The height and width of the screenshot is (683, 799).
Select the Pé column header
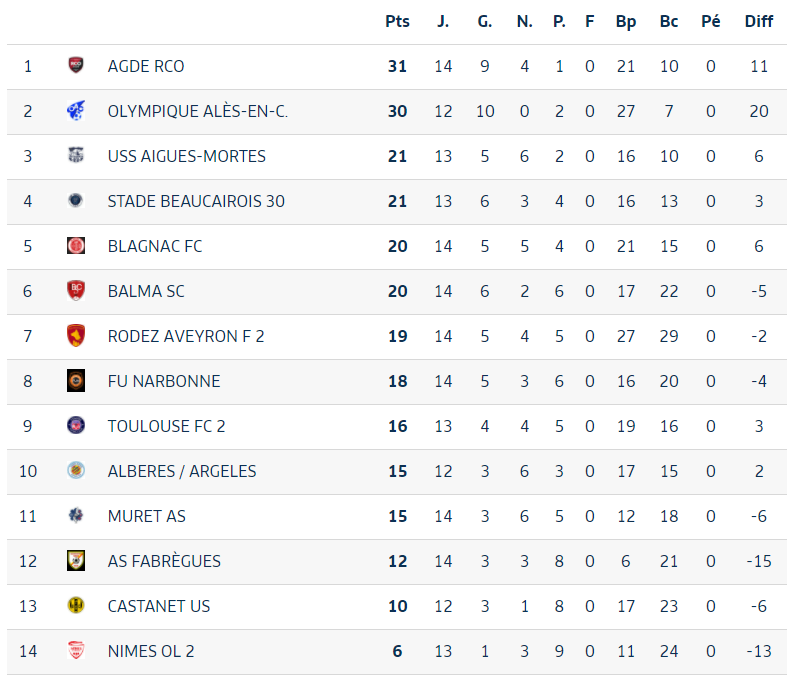click(x=711, y=21)
